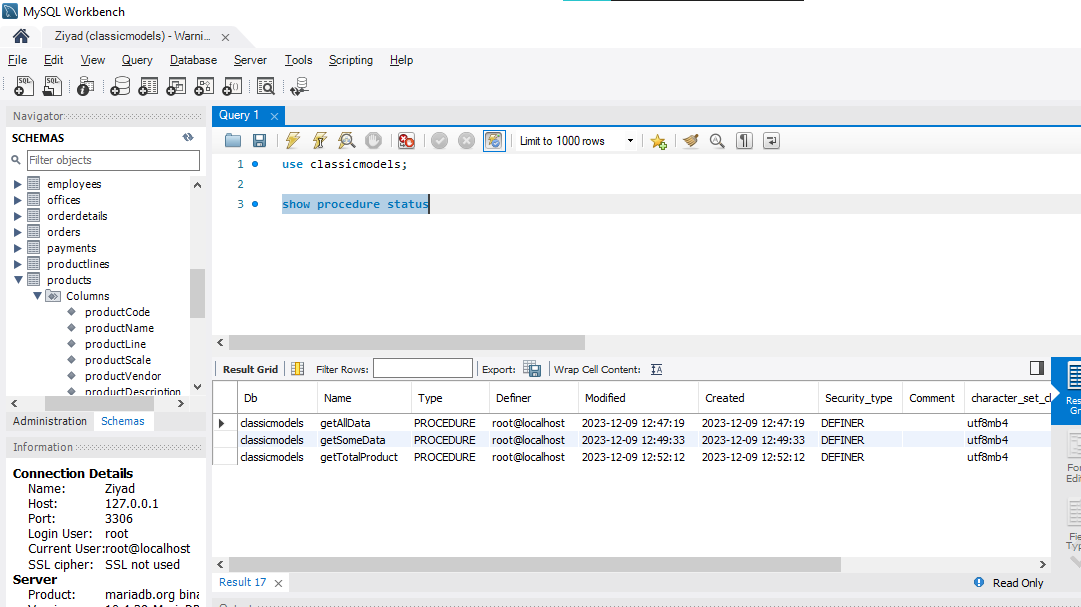Execute the selected query lightning icon
The image size is (1081, 607).
(292, 141)
